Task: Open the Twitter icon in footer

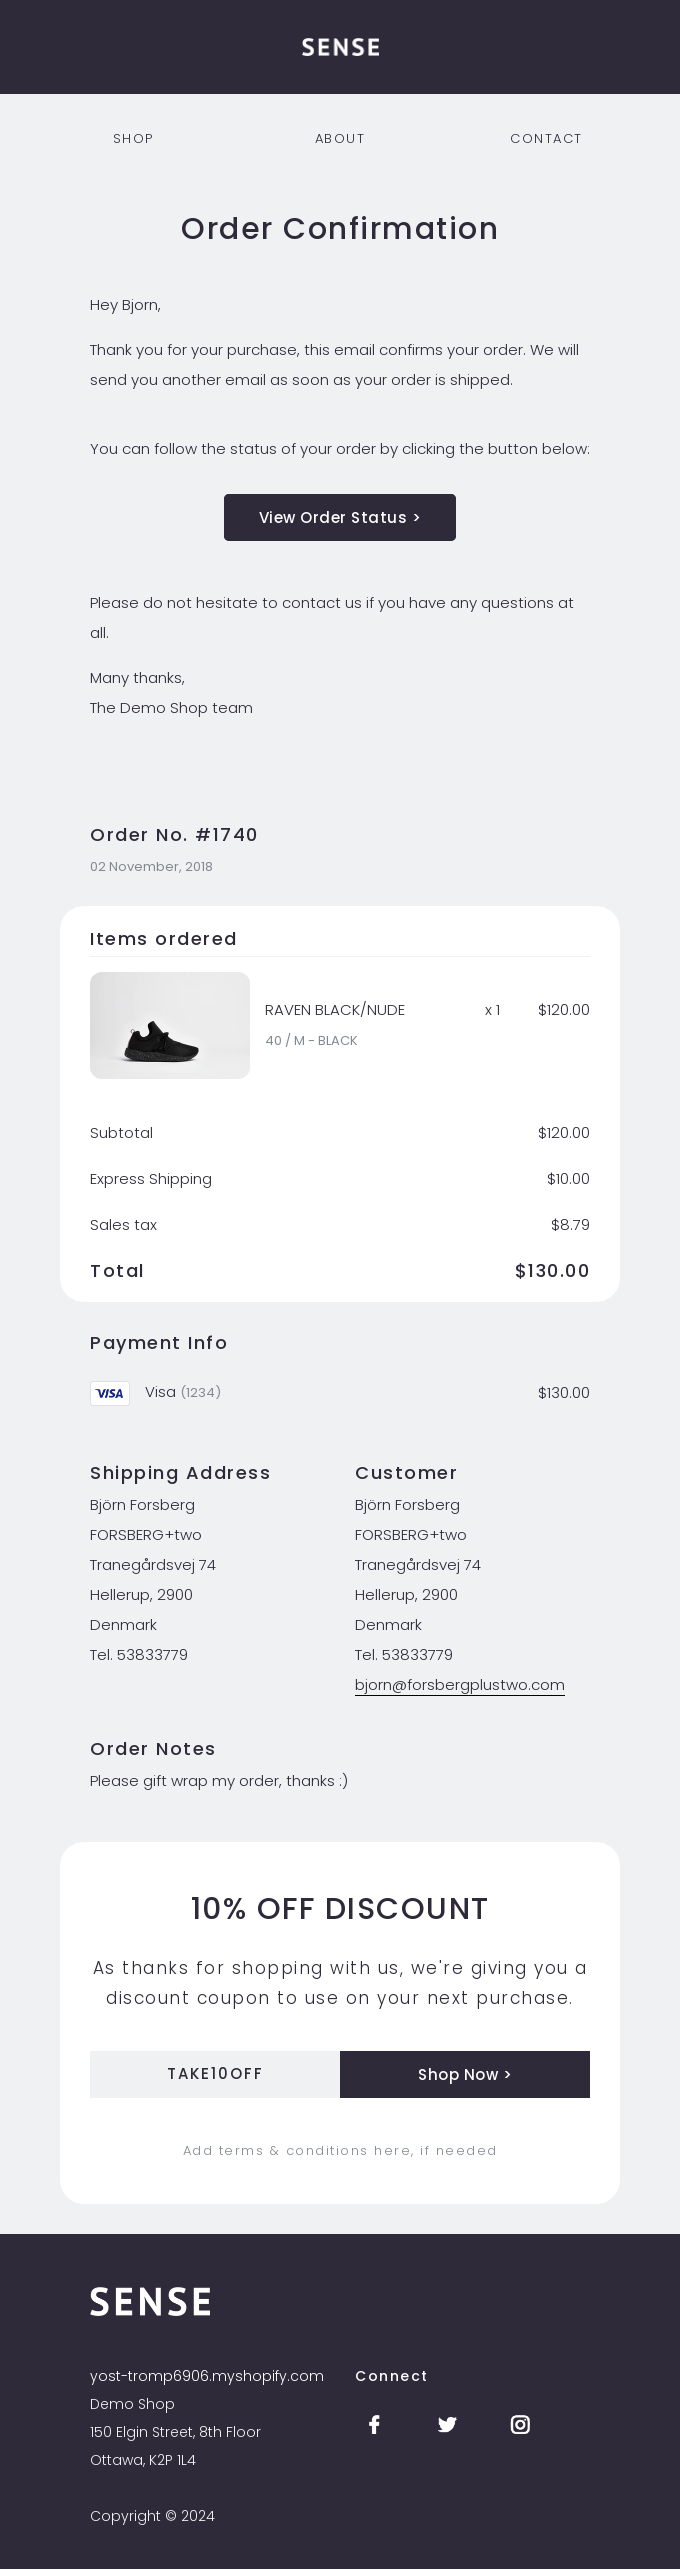Action: 447,2424
